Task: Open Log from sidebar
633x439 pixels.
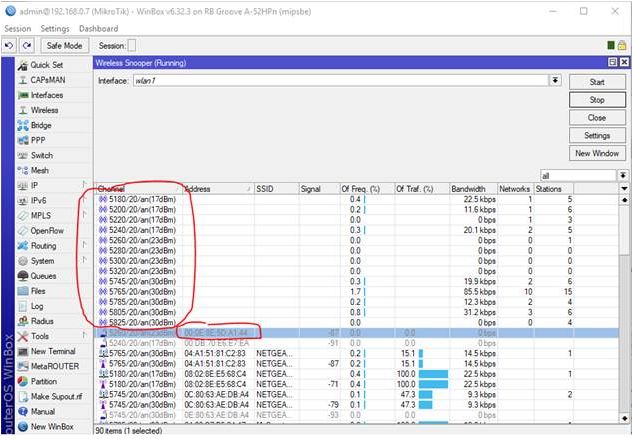Action: point(37,306)
